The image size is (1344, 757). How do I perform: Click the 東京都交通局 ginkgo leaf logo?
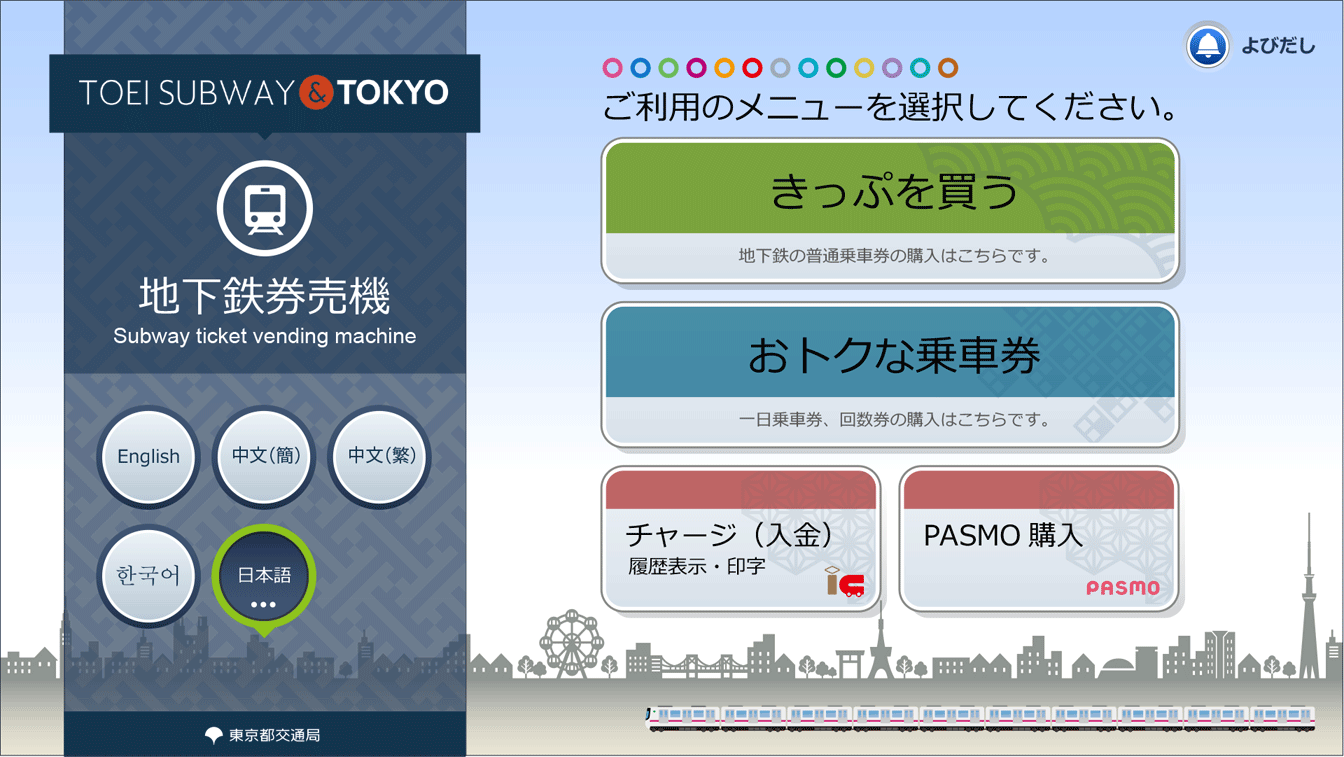click(x=214, y=735)
